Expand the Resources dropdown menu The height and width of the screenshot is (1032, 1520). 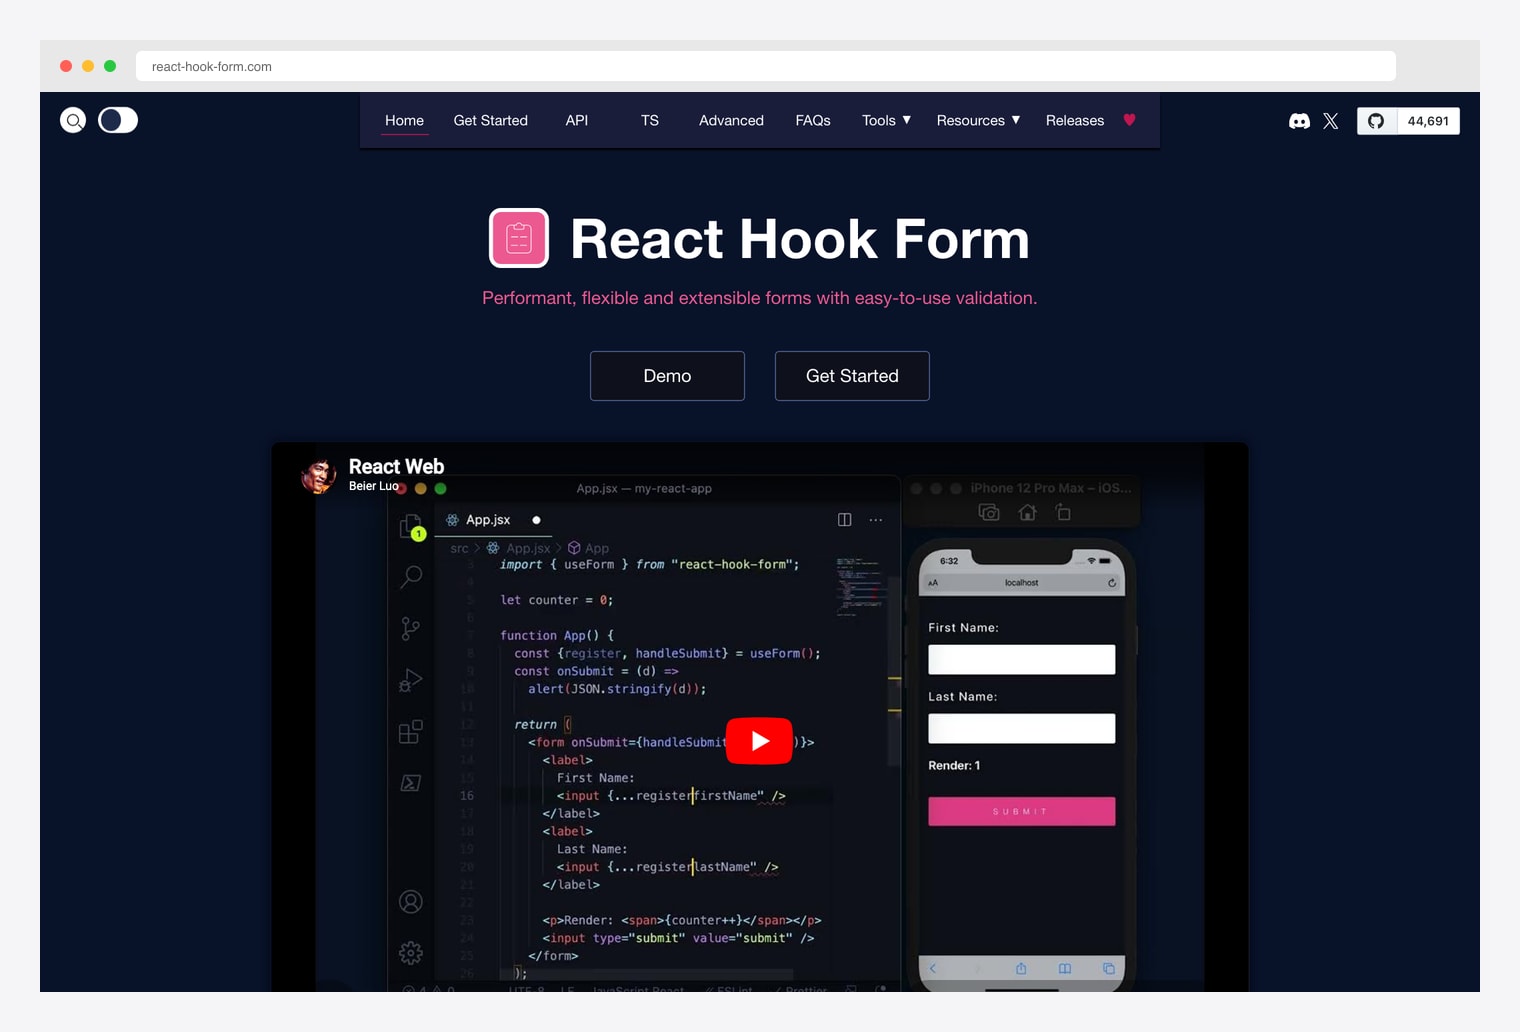click(x=978, y=120)
